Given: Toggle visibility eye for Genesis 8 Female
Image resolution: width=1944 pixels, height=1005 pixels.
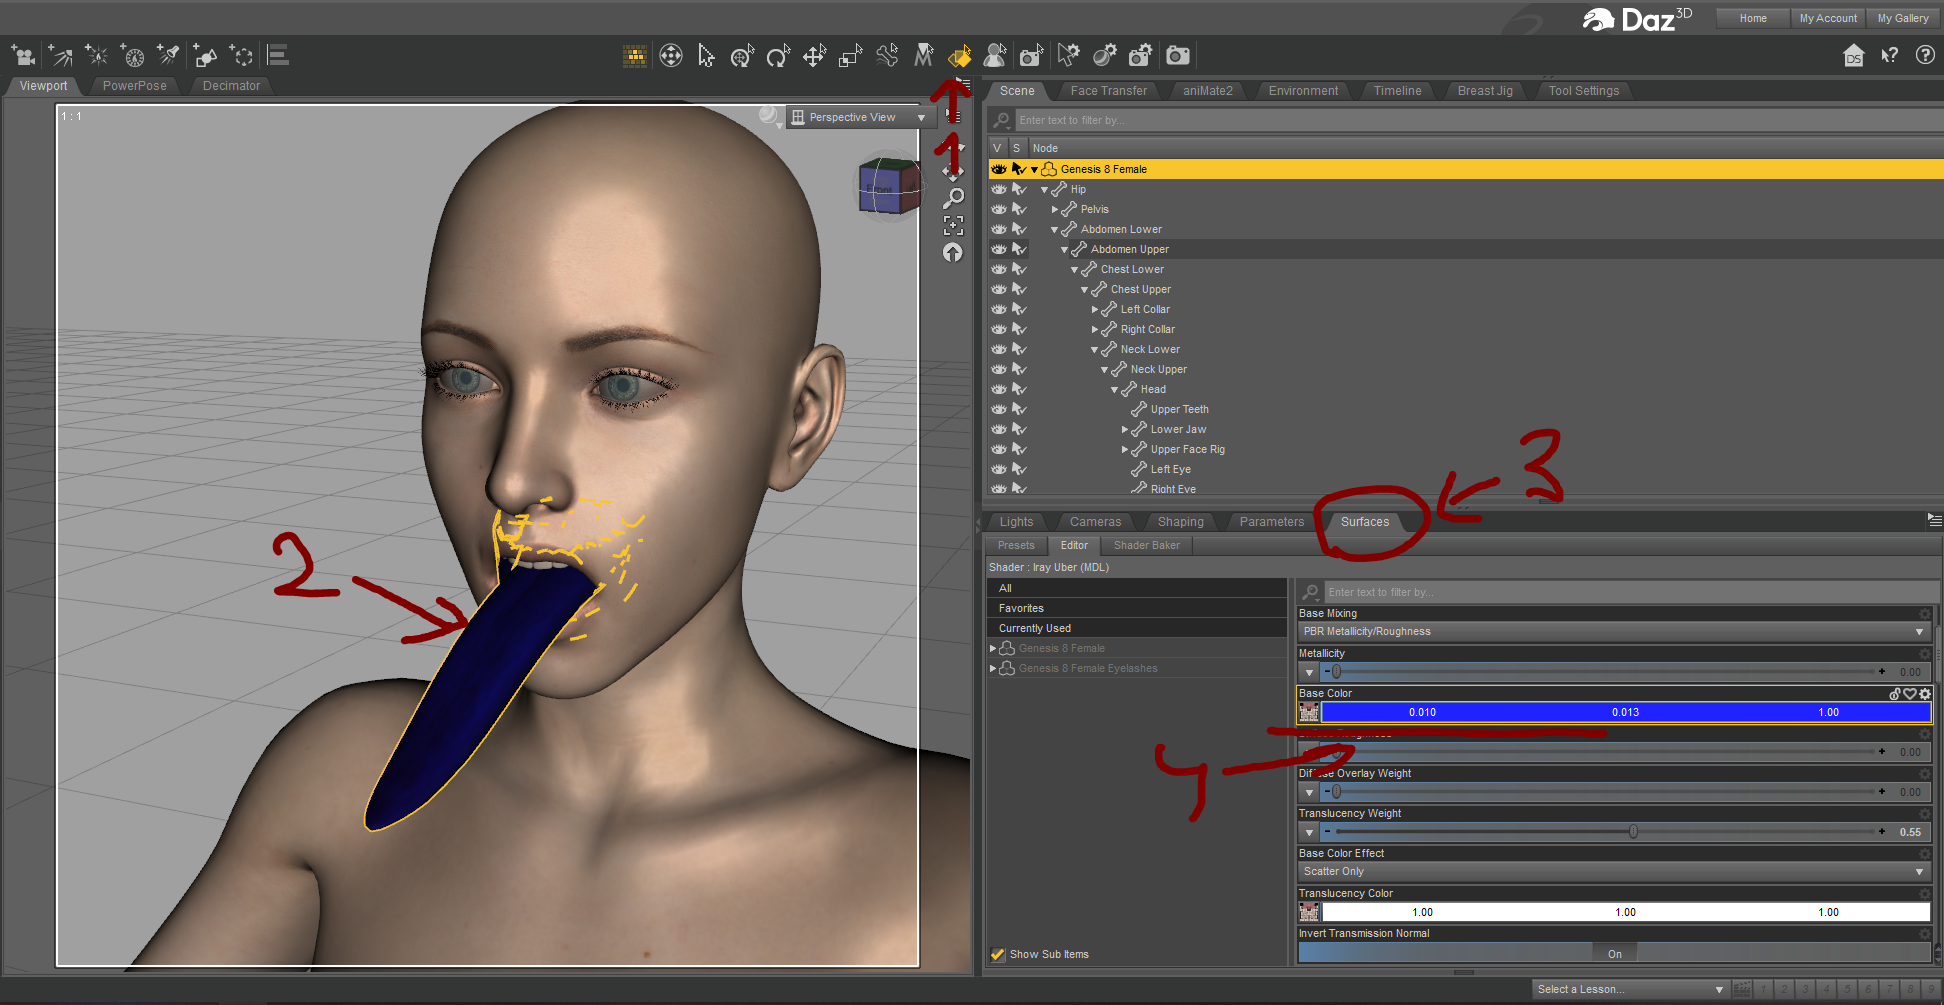Looking at the screenshot, I should pos(999,169).
